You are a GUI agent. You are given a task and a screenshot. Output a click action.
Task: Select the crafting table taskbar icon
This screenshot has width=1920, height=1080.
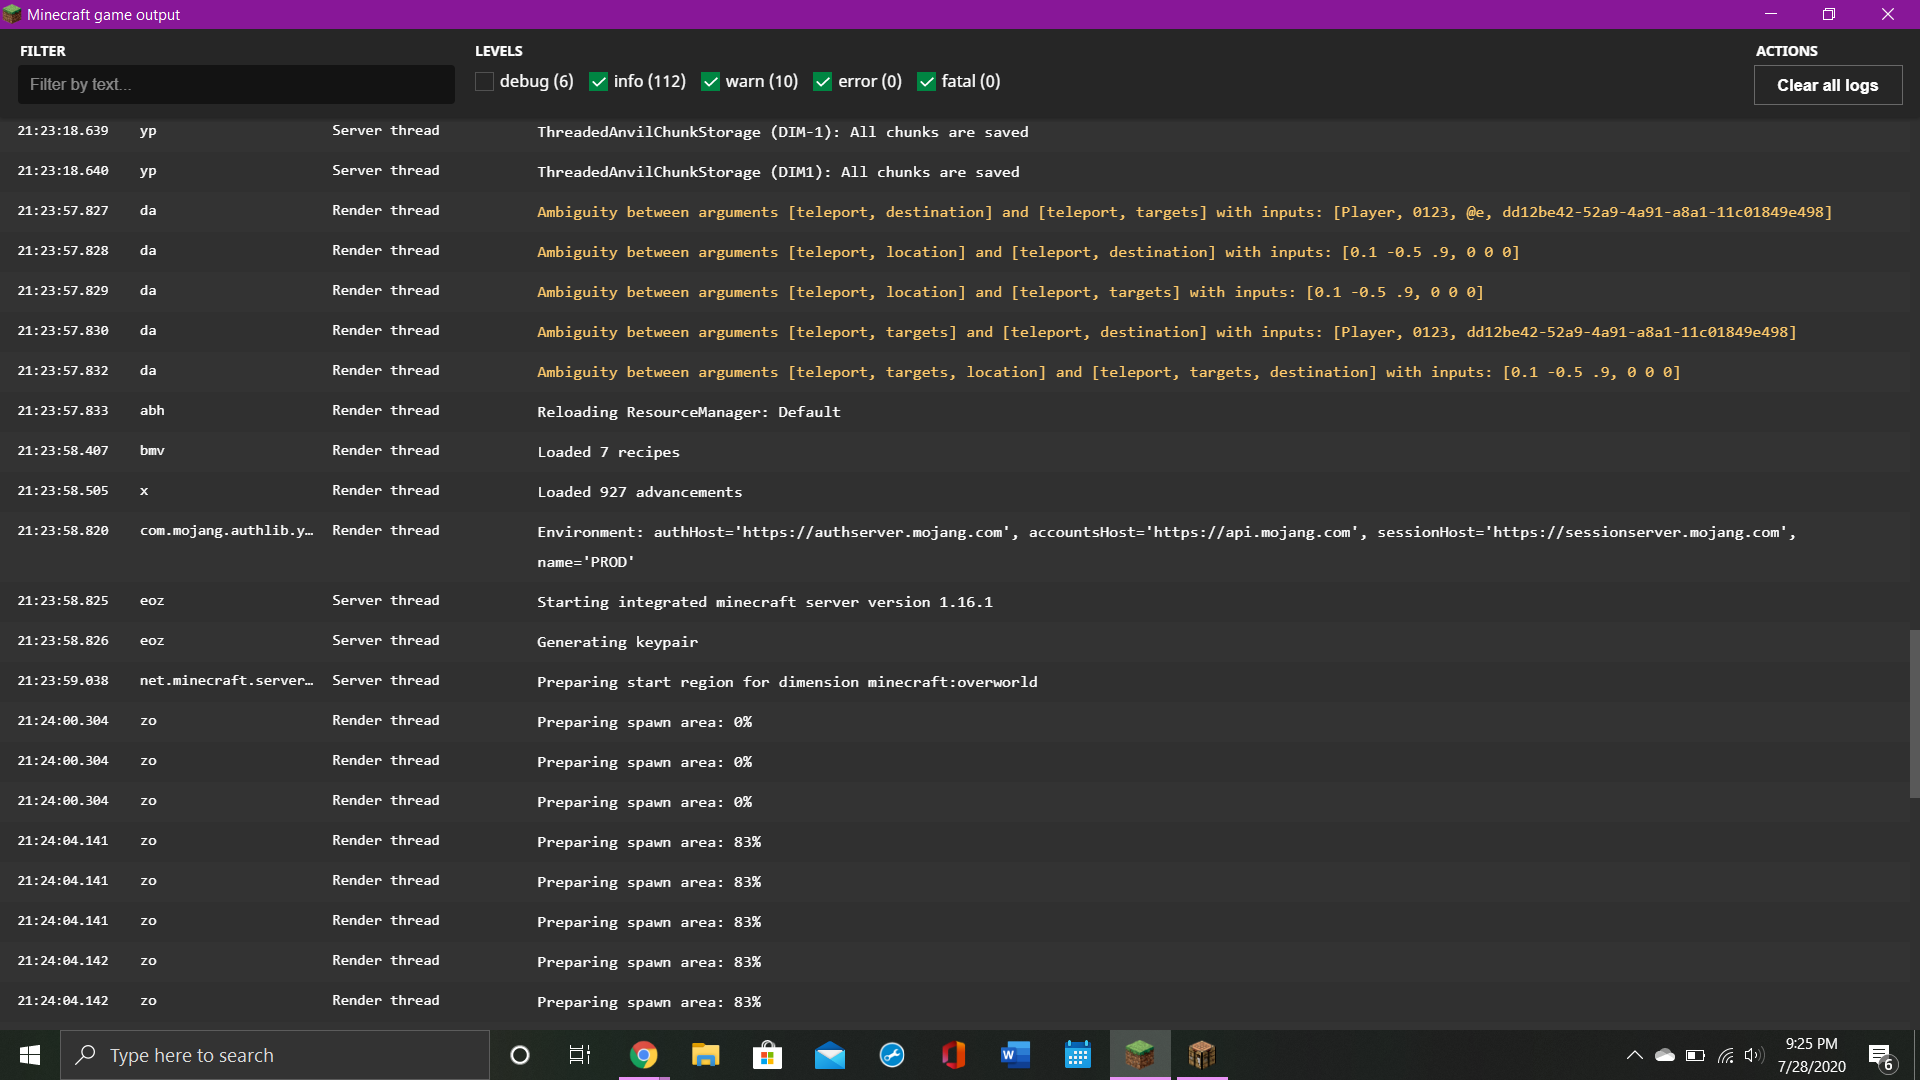[x=1202, y=1055]
